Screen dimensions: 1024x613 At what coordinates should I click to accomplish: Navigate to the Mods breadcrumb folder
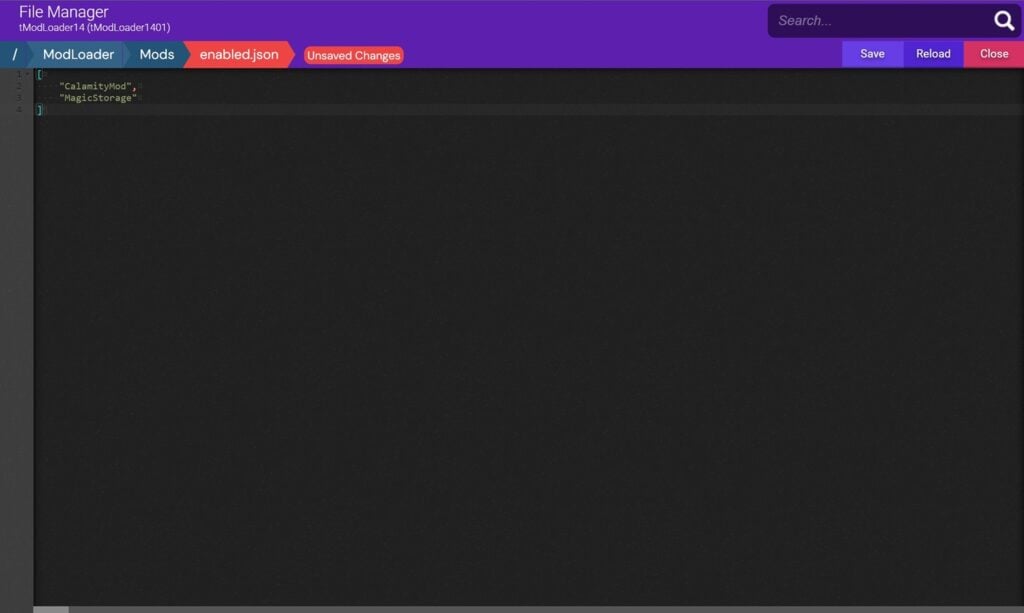tap(157, 55)
